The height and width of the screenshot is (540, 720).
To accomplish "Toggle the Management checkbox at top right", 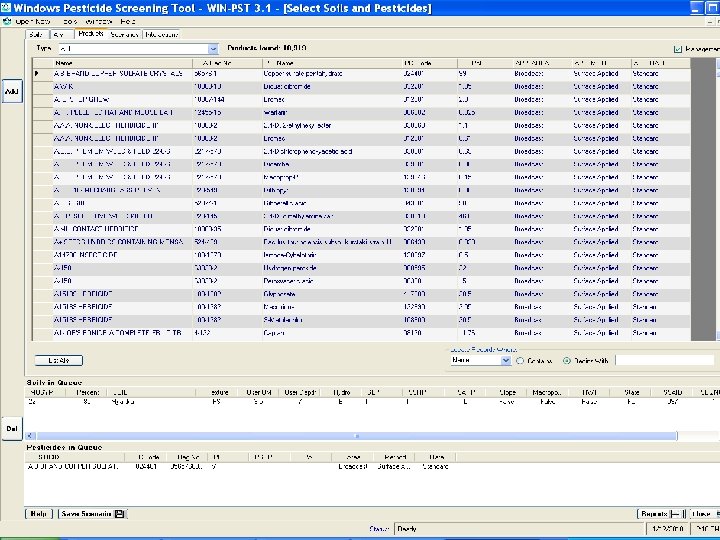I will tap(677, 49).
